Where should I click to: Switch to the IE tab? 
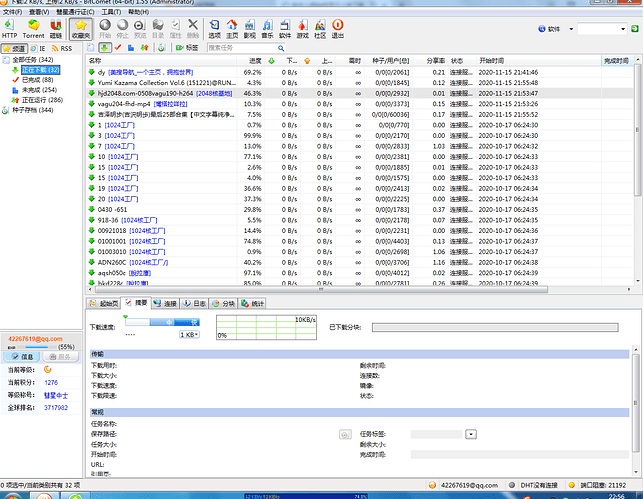pyautogui.click(x=38, y=48)
